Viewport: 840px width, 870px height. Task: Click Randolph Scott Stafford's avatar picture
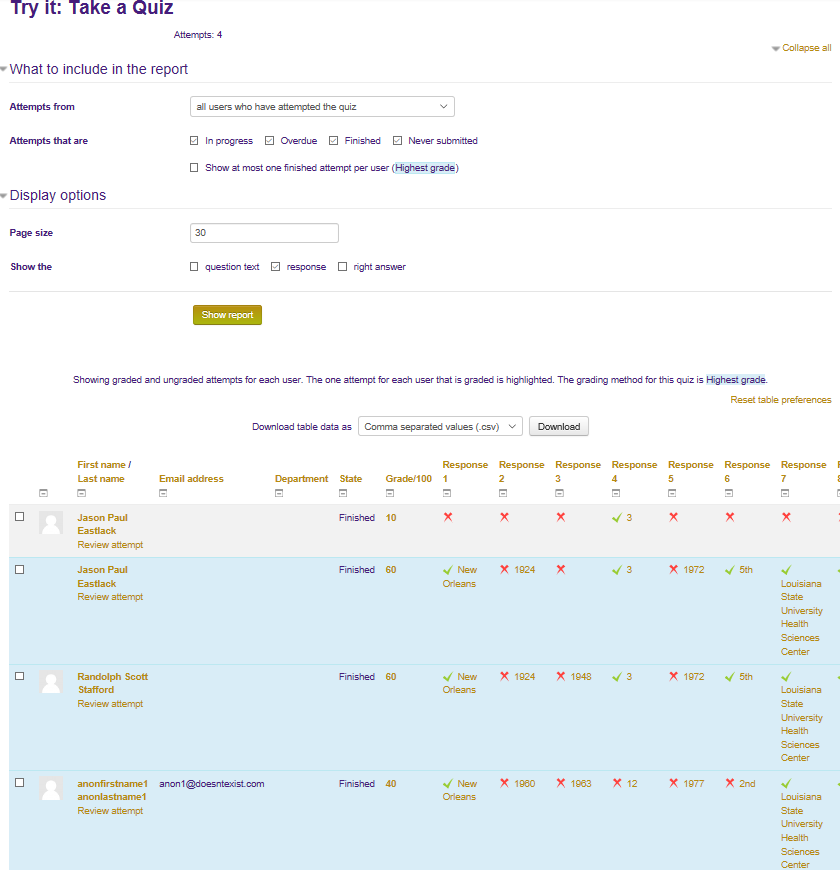[51, 683]
